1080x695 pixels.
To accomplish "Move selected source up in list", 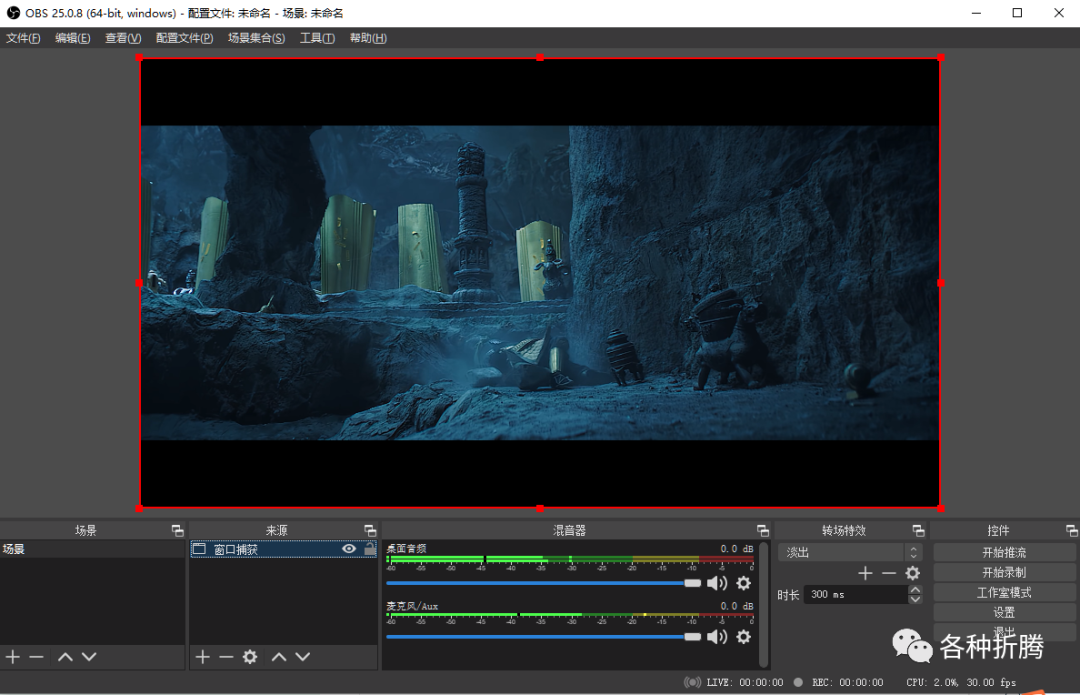I will 279,657.
